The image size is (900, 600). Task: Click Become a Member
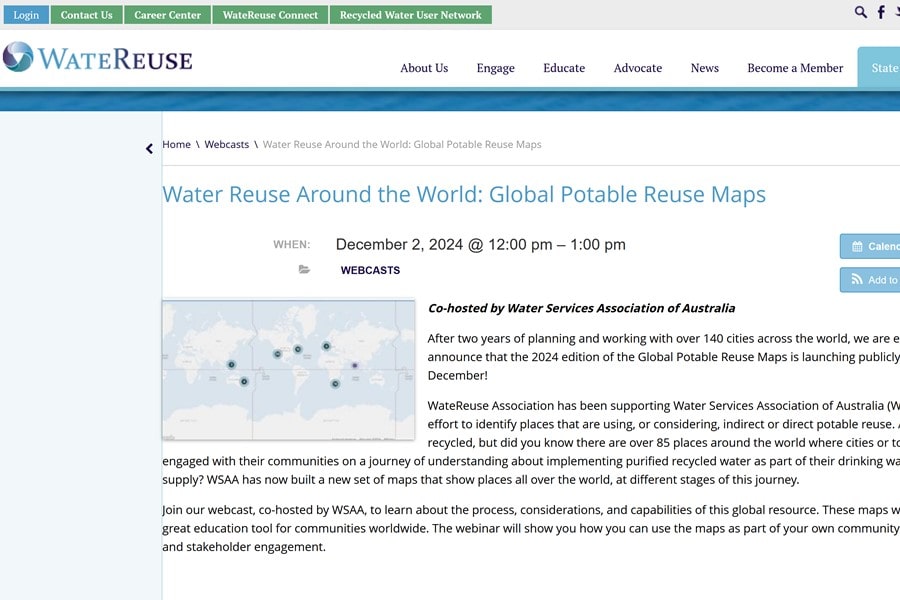pos(795,68)
